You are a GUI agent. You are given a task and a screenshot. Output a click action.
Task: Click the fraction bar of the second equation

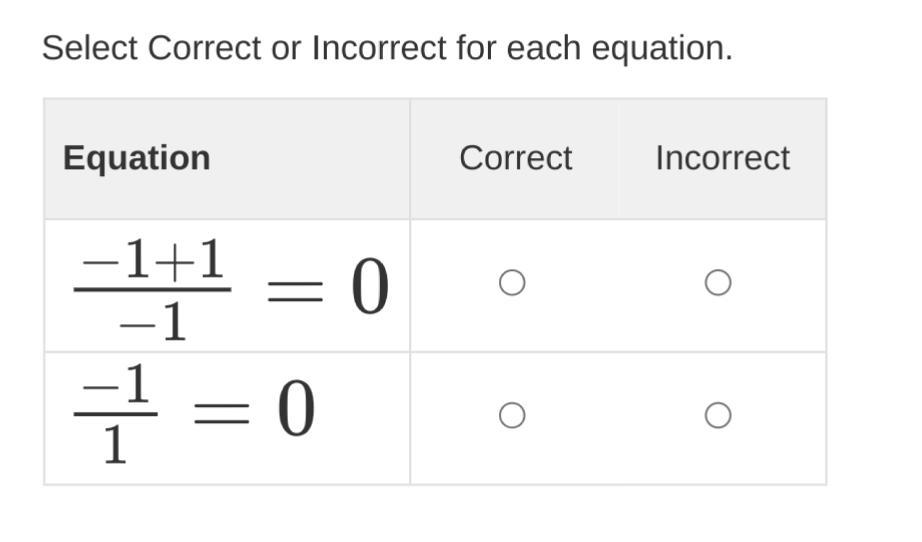(116, 414)
